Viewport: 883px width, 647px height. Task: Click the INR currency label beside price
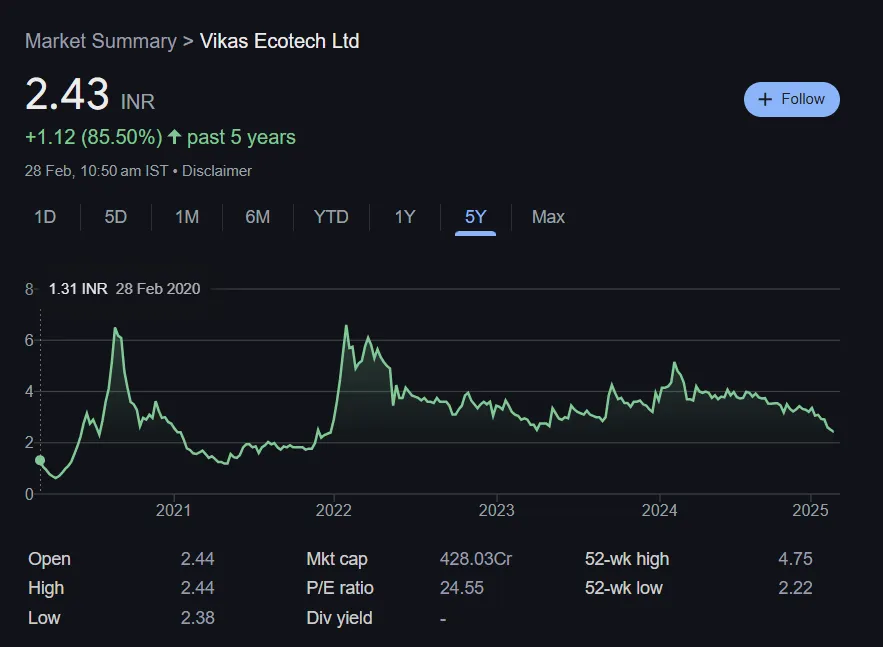137,102
